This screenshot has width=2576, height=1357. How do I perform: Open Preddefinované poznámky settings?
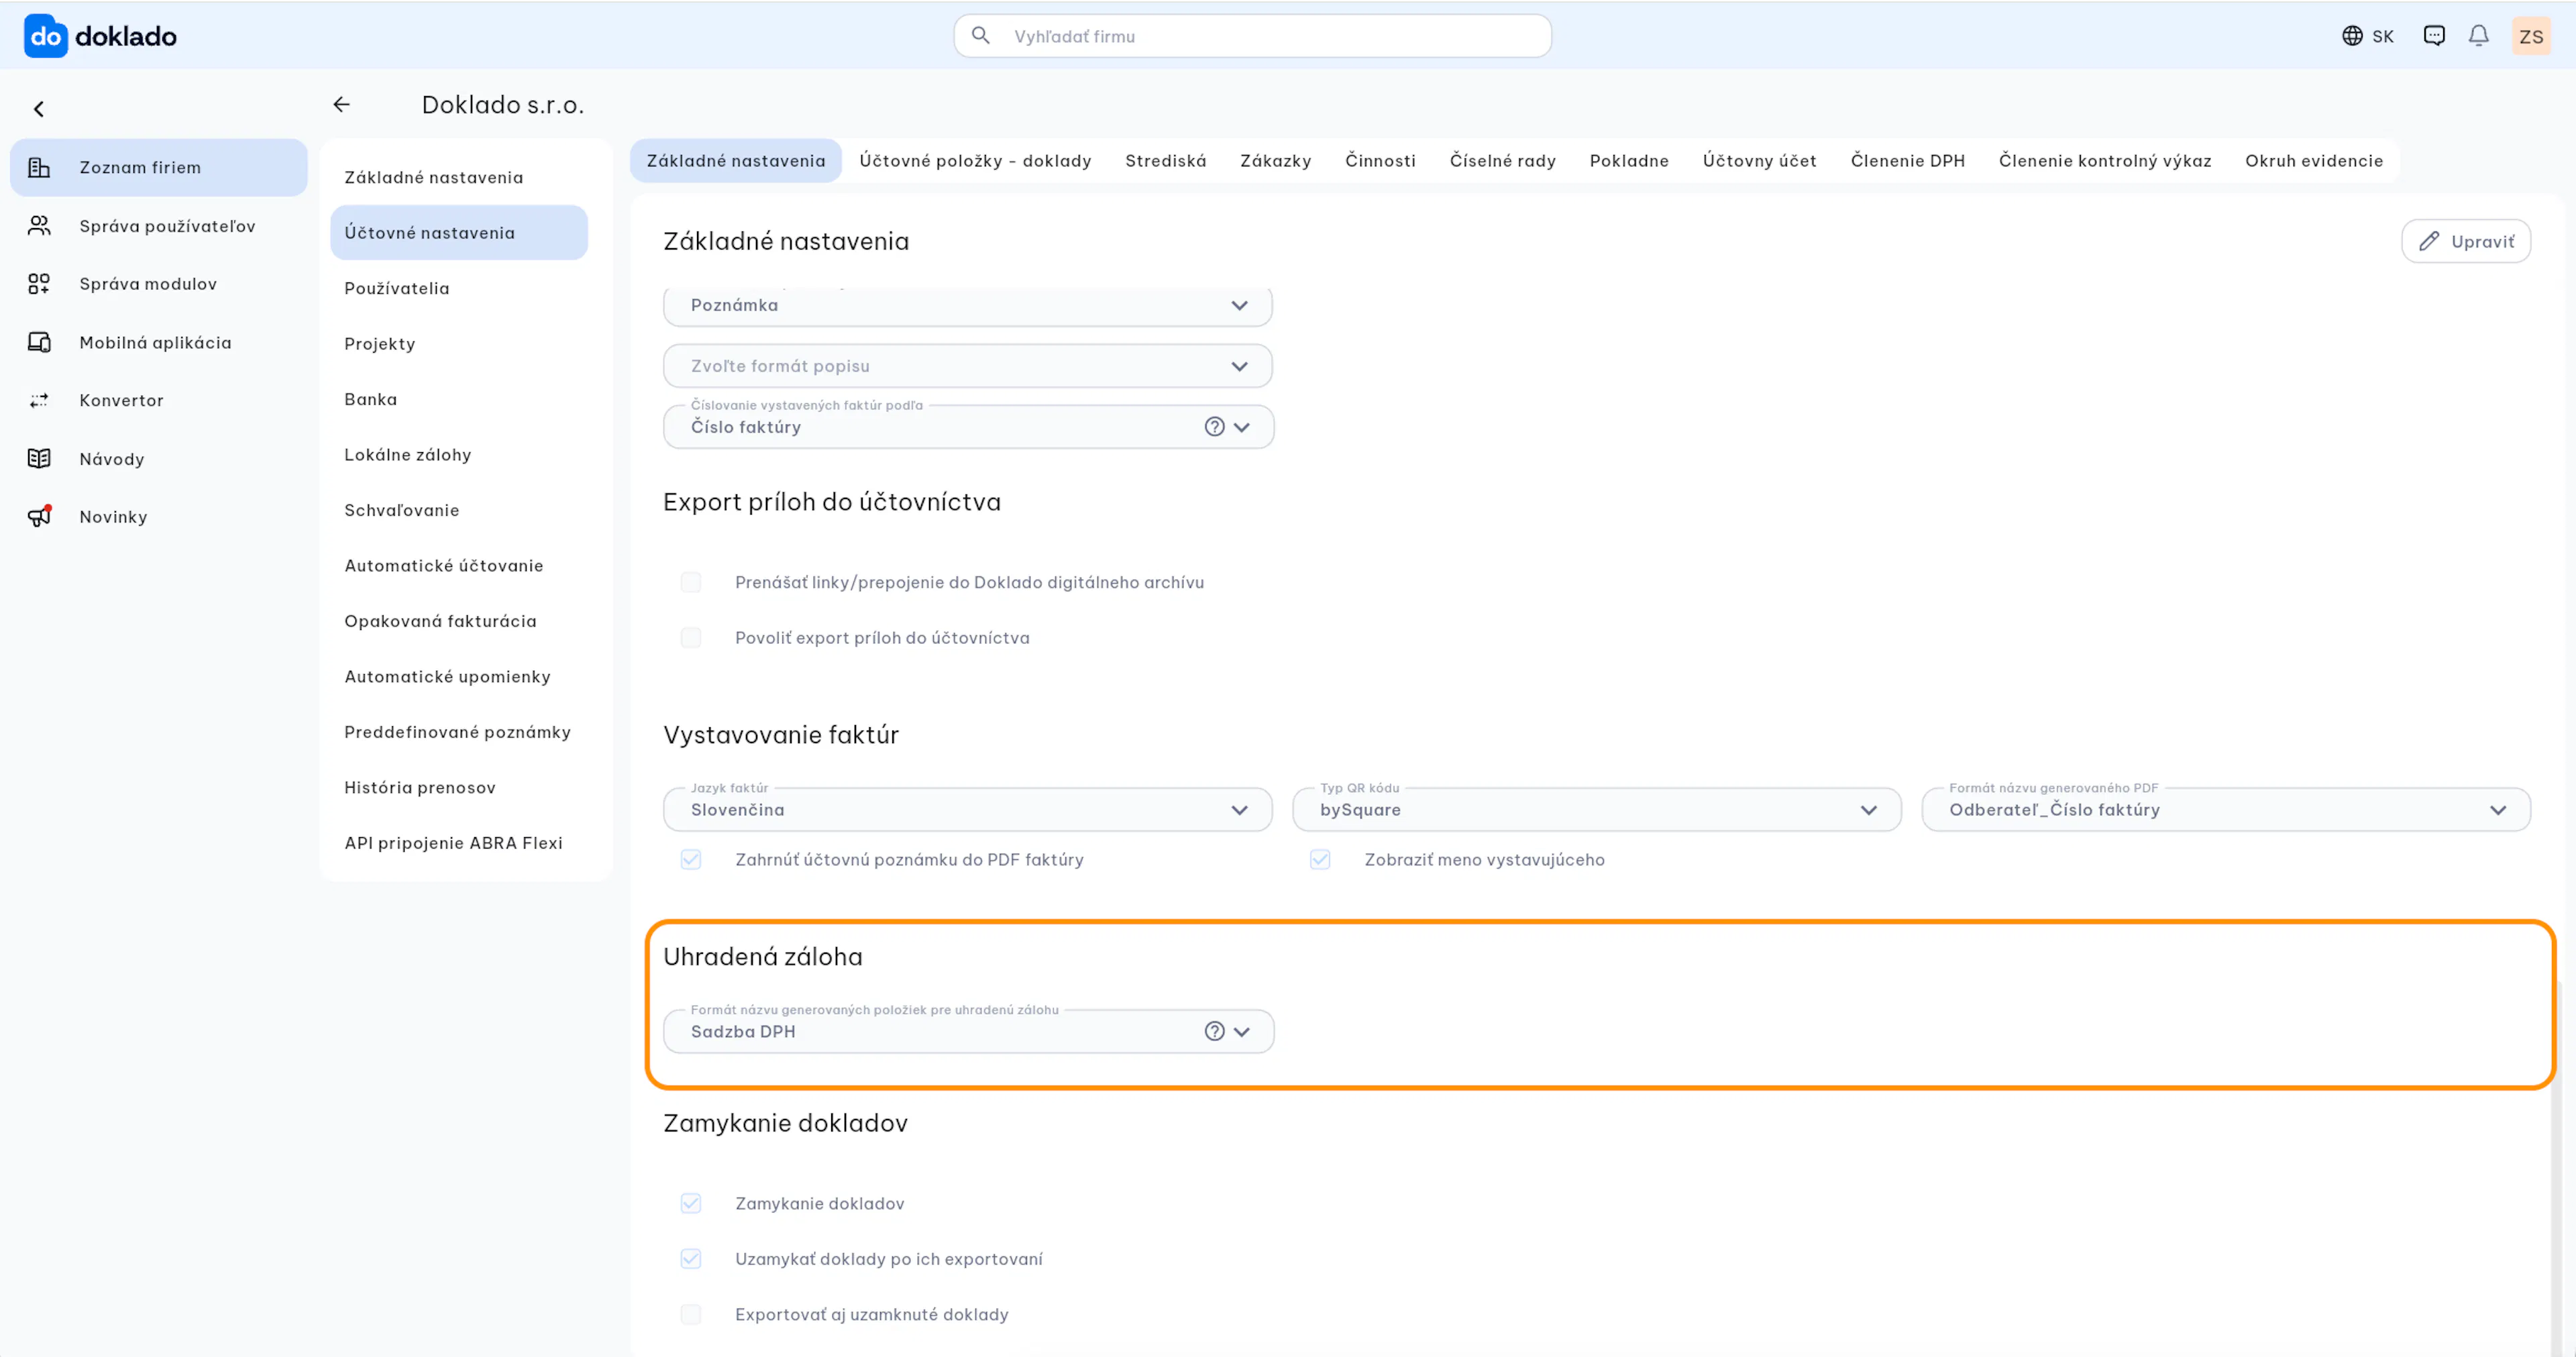pyautogui.click(x=459, y=732)
